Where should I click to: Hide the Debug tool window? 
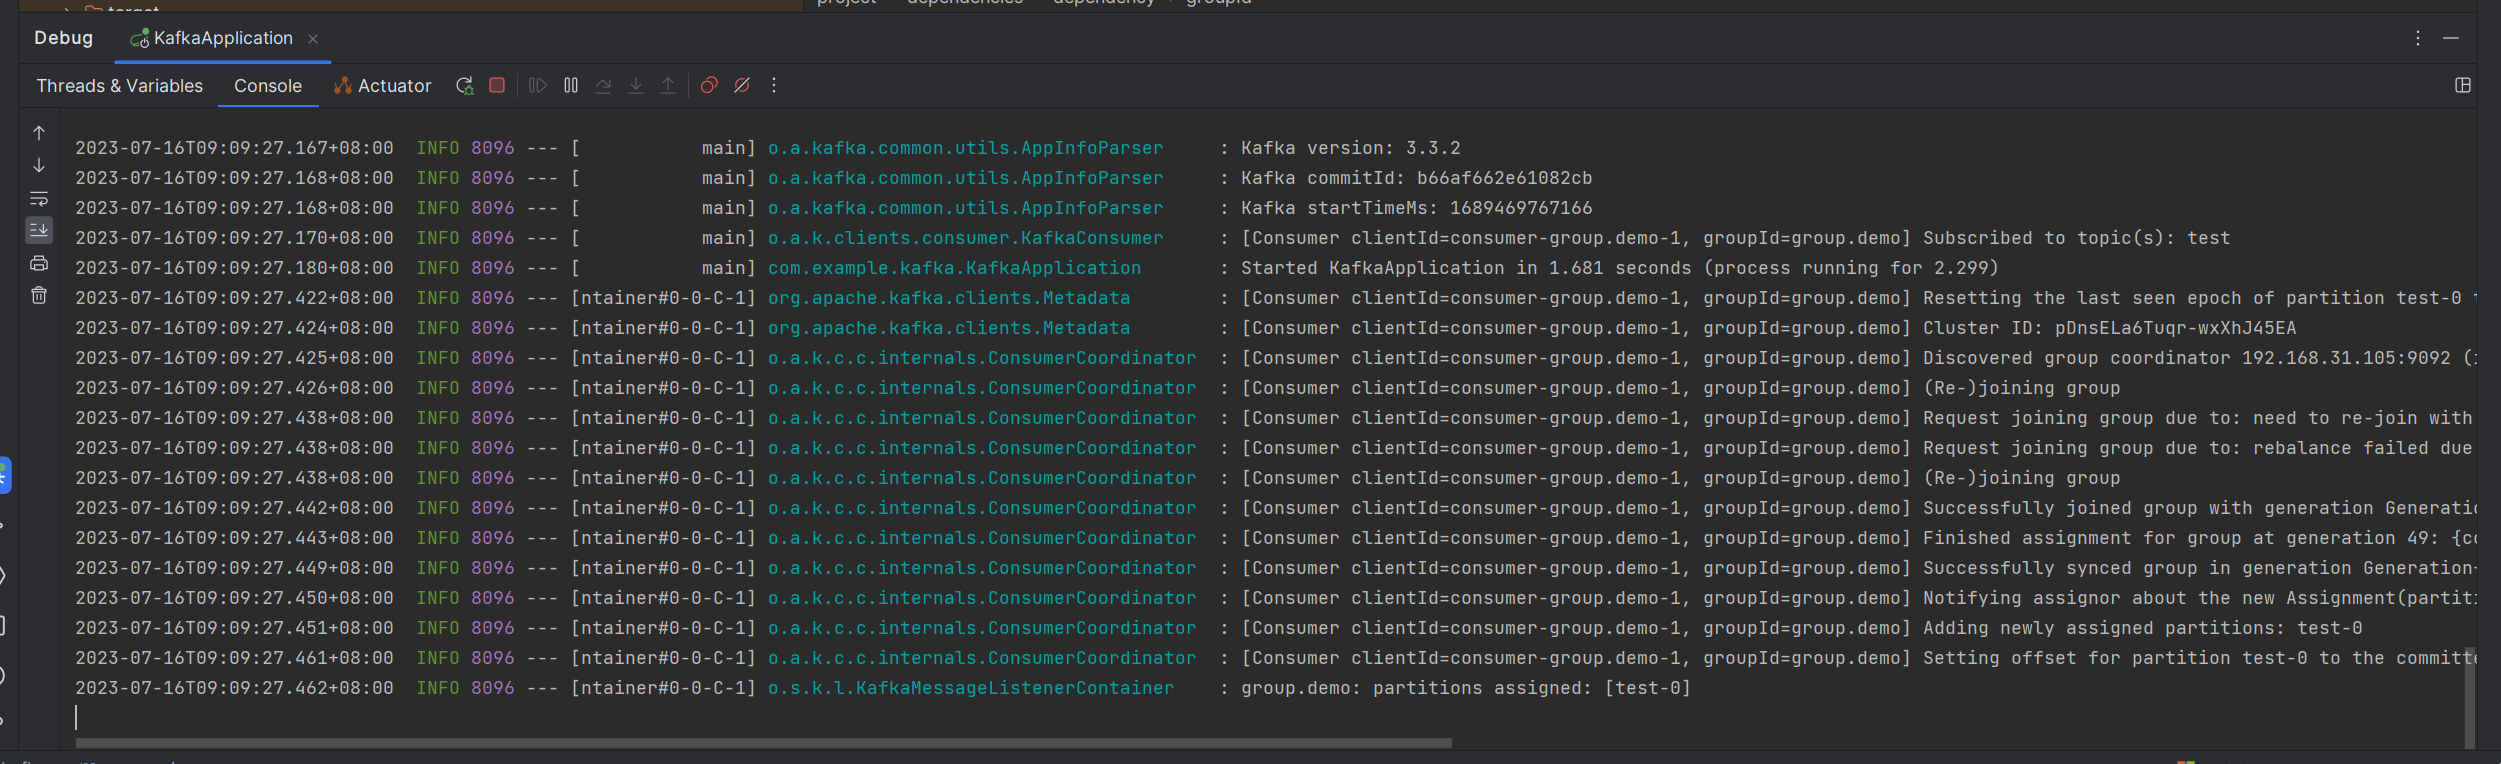(x=2451, y=38)
